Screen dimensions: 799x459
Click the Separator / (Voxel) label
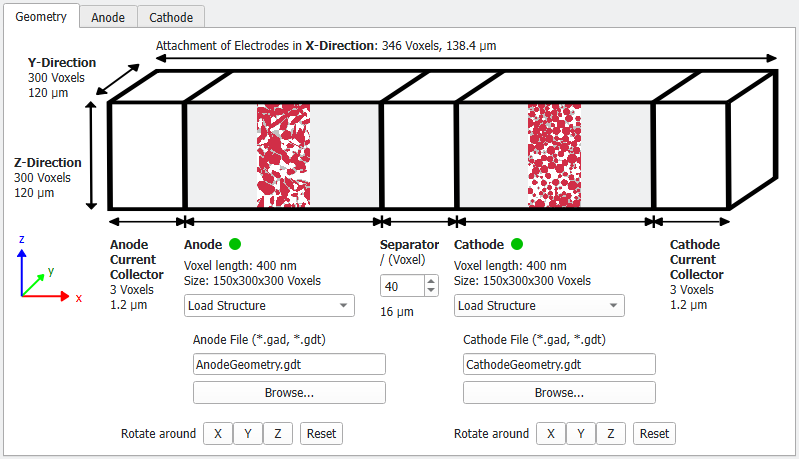(x=409, y=252)
